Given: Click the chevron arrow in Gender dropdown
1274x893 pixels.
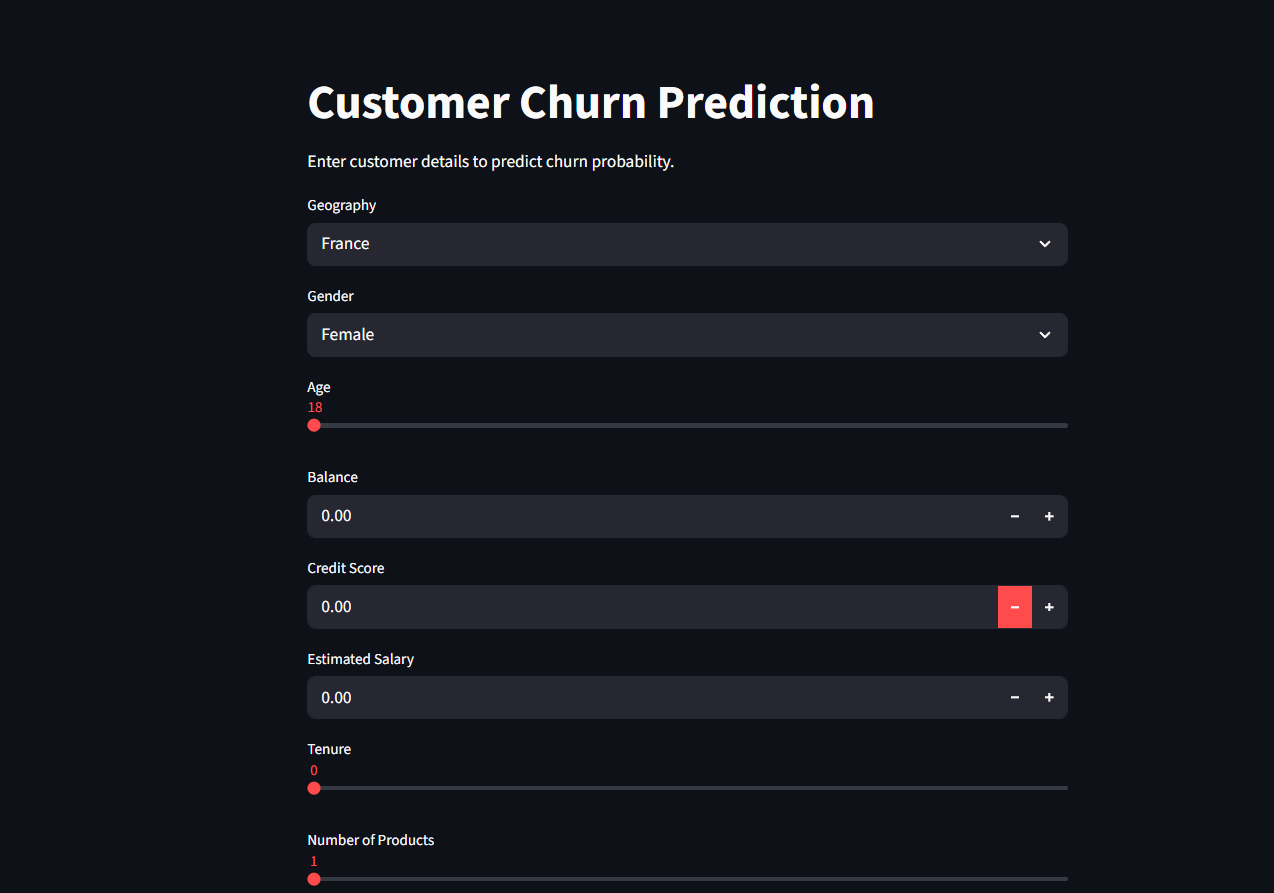Looking at the screenshot, I should pos(1045,335).
